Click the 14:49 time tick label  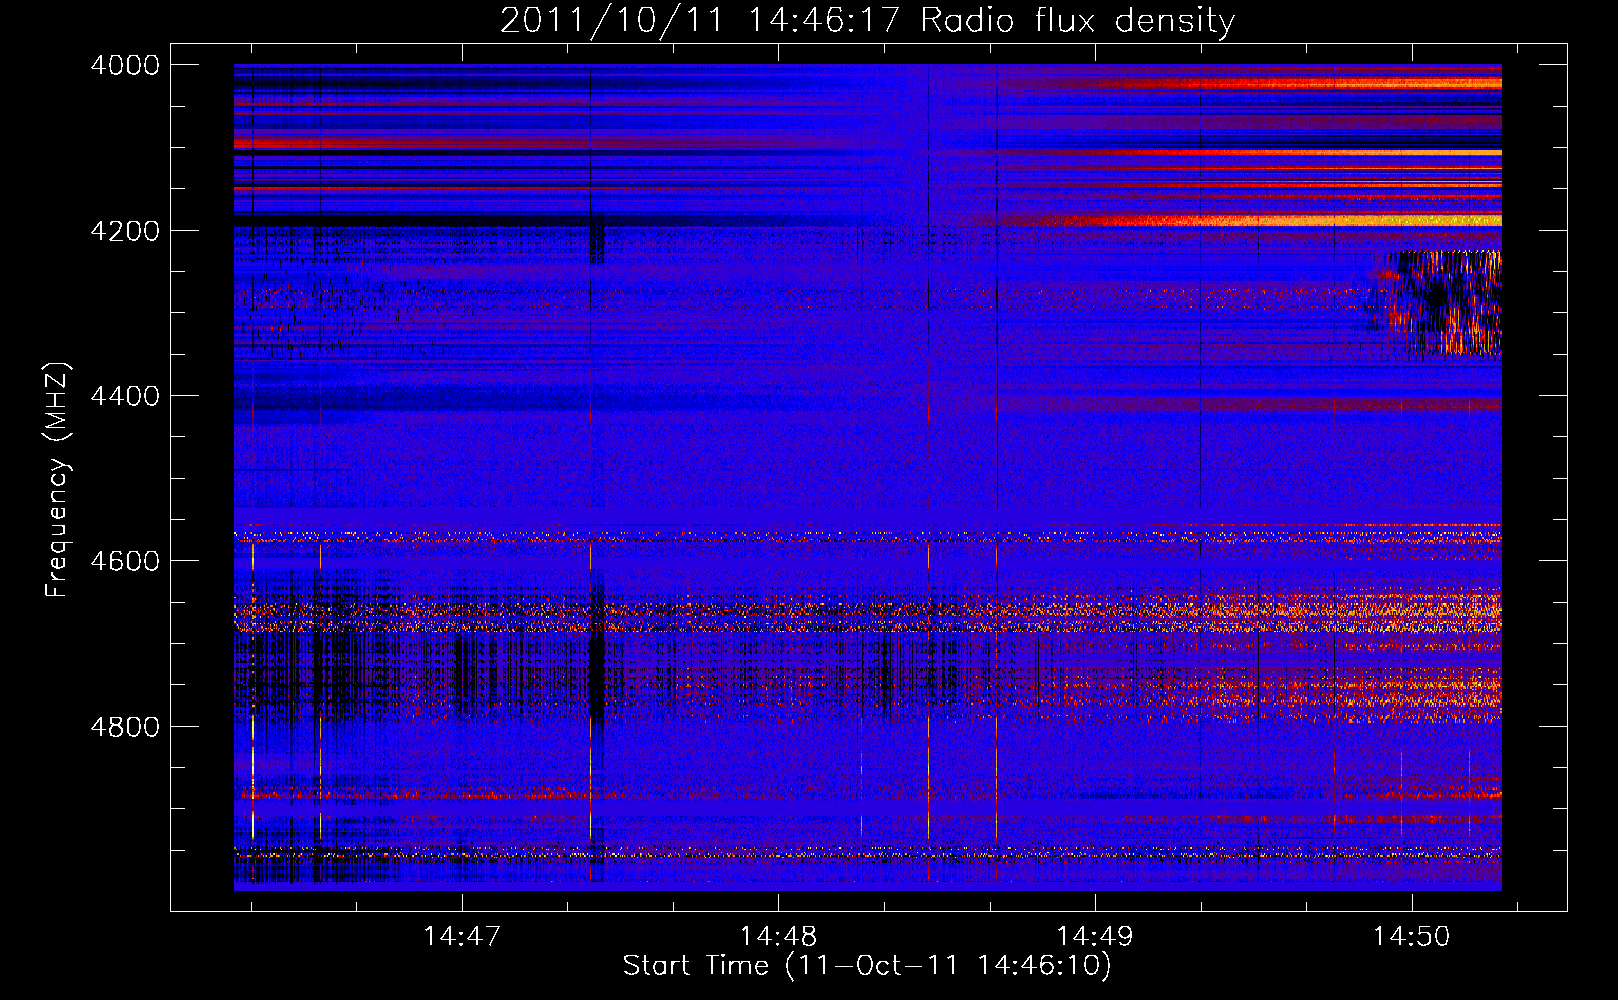1095,937
